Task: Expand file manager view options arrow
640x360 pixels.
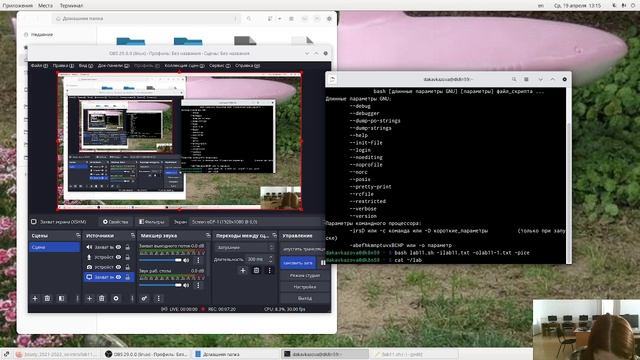Action: pyautogui.click(x=280, y=19)
